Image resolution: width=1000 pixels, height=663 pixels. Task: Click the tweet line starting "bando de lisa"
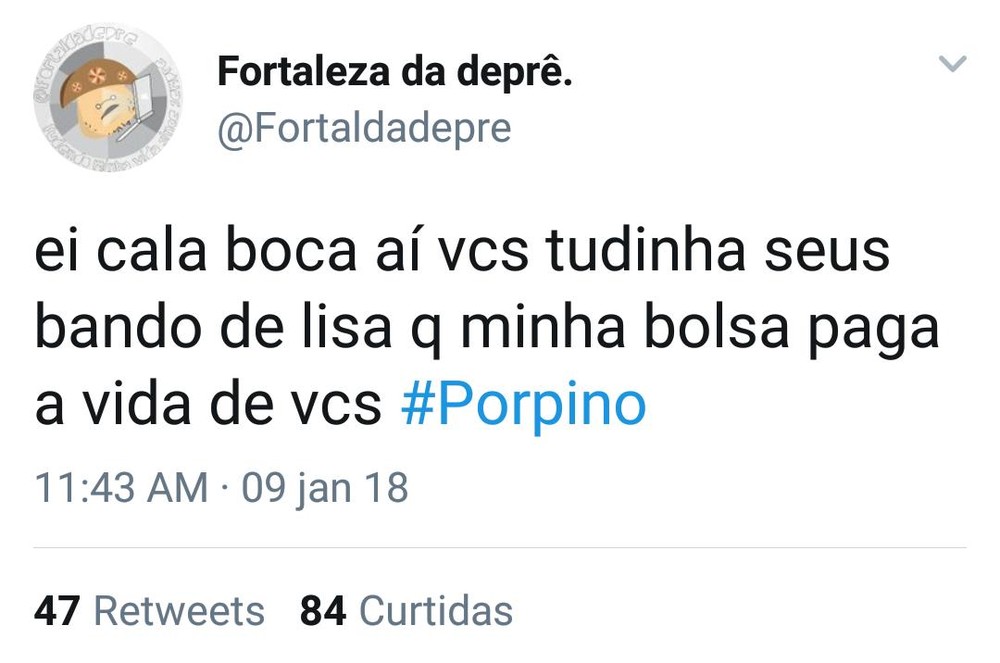[x=487, y=327]
